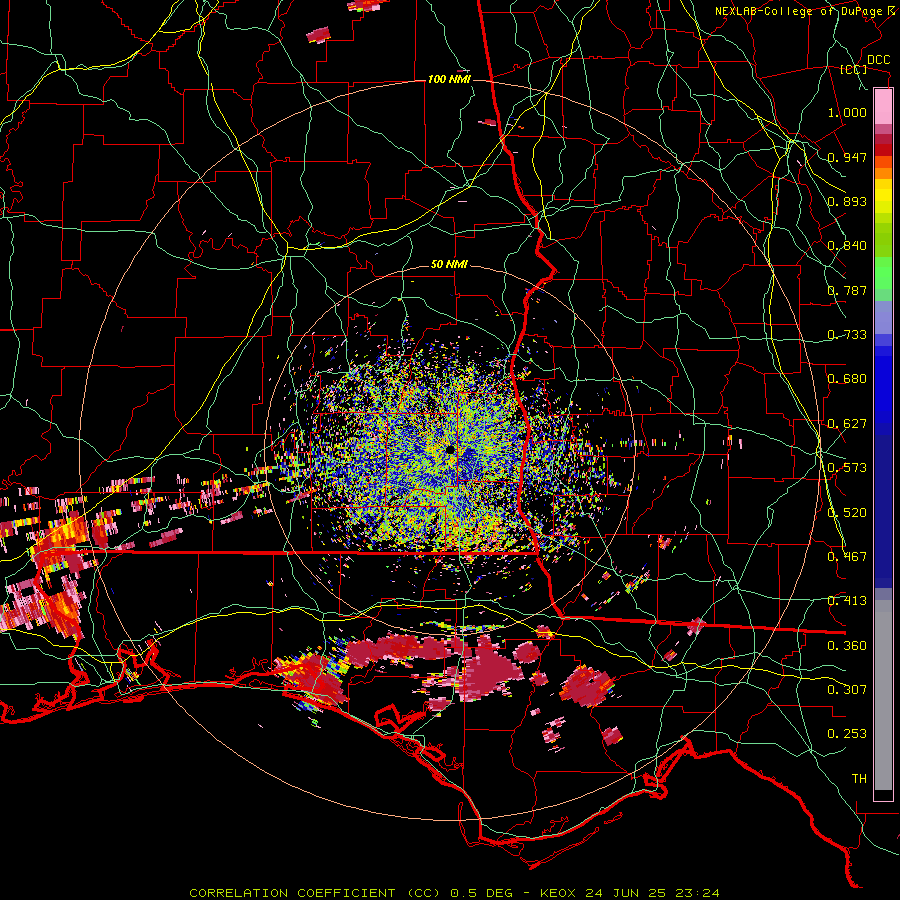
Task: Click the 0.893 legend value
Action: [847, 201]
